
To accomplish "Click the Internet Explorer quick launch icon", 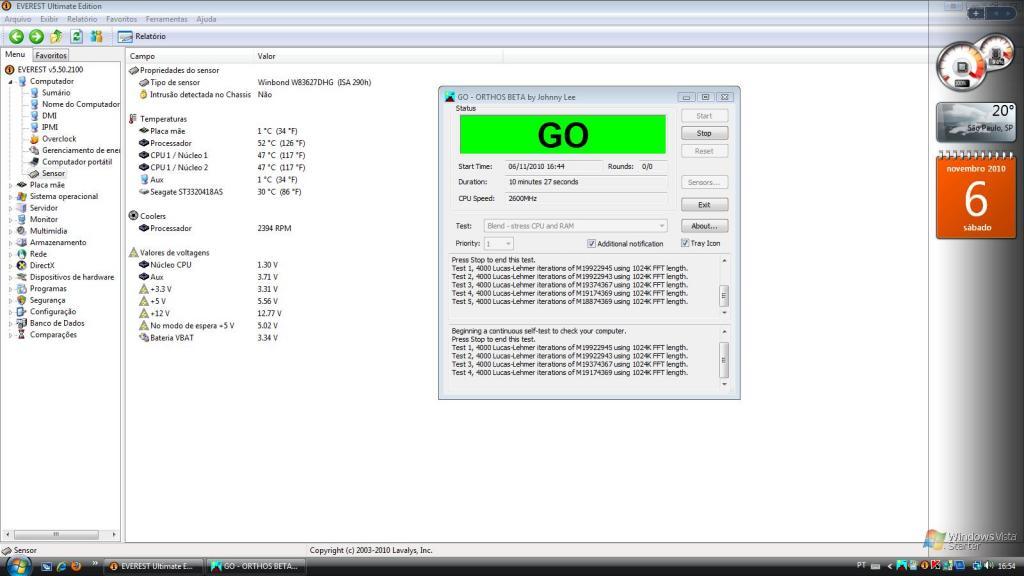I will 61,566.
